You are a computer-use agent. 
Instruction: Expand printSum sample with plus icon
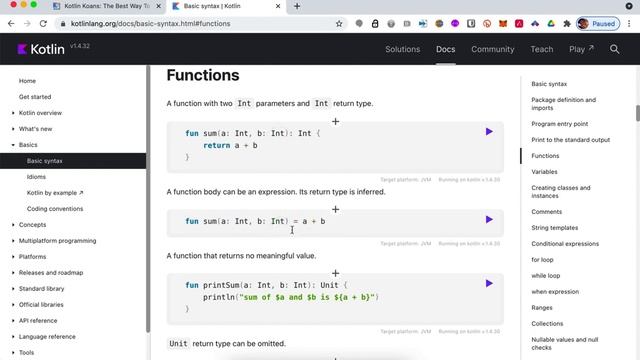tap(336, 273)
